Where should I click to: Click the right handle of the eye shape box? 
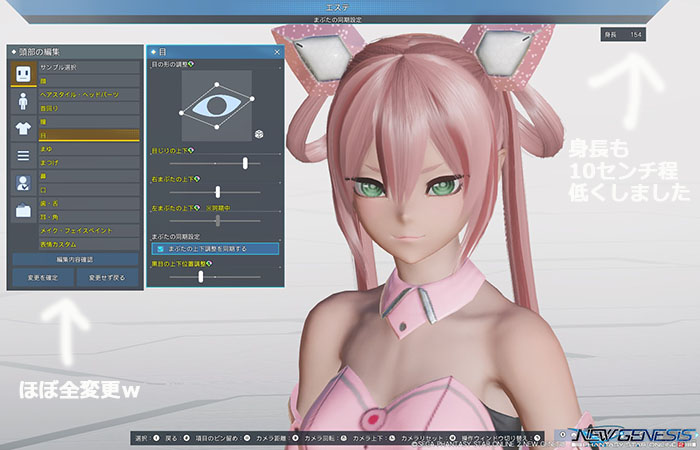pyautogui.click(x=252, y=99)
